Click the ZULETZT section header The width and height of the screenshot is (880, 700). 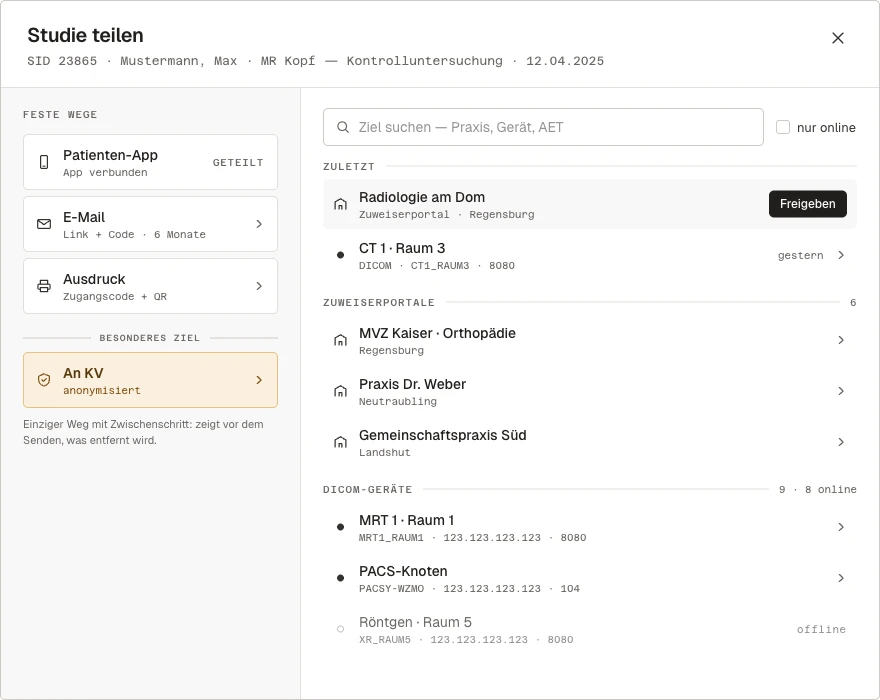coord(349,167)
